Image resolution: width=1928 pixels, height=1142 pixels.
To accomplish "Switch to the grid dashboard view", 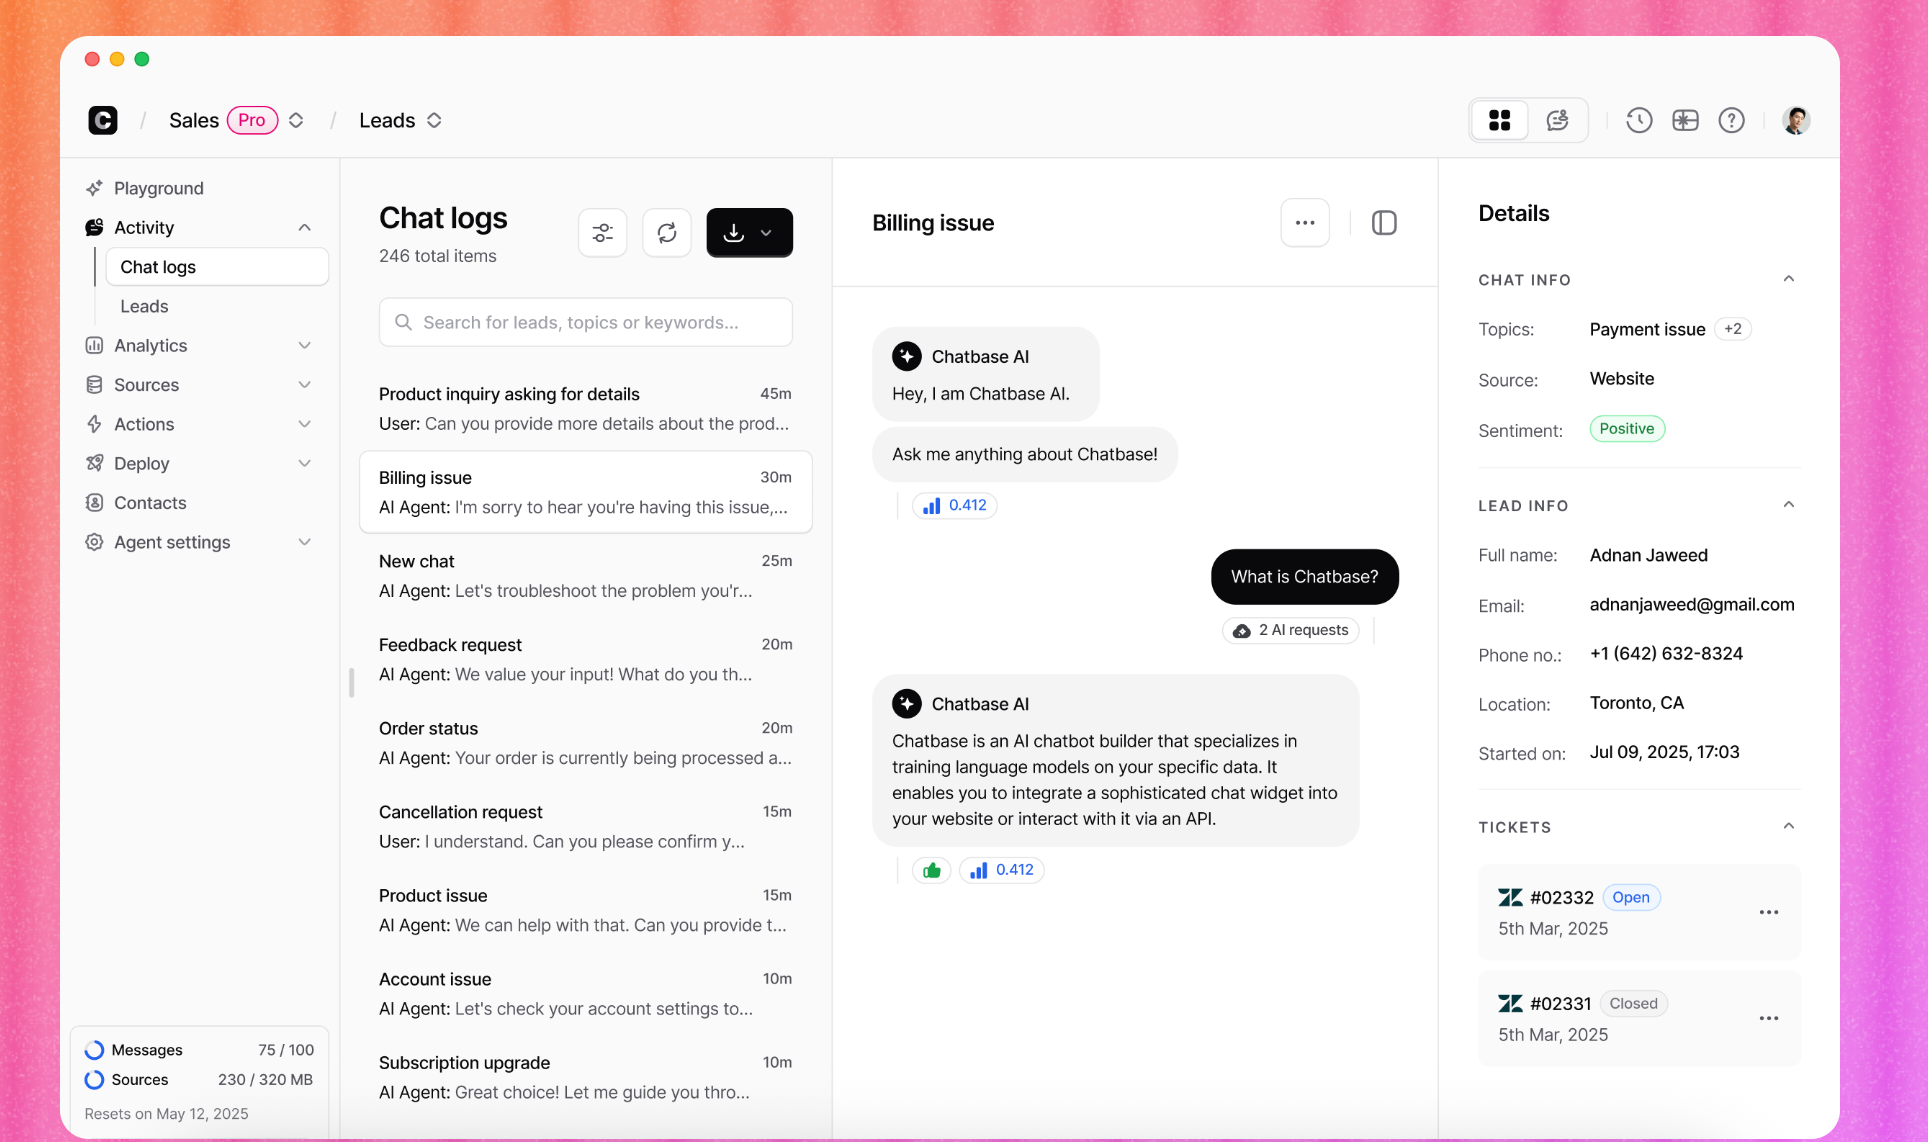I will (x=1499, y=121).
